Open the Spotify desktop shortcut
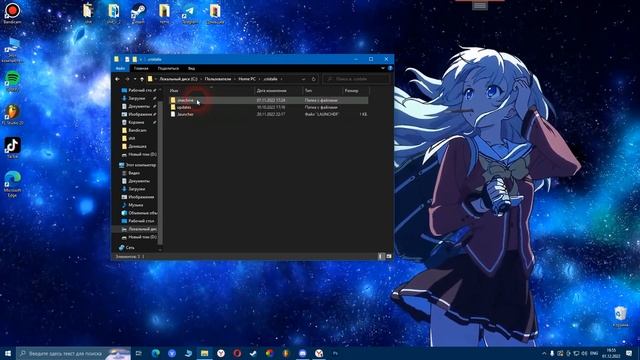Image resolution: width=640 pixels, height=360 pixels. [12, 80]
